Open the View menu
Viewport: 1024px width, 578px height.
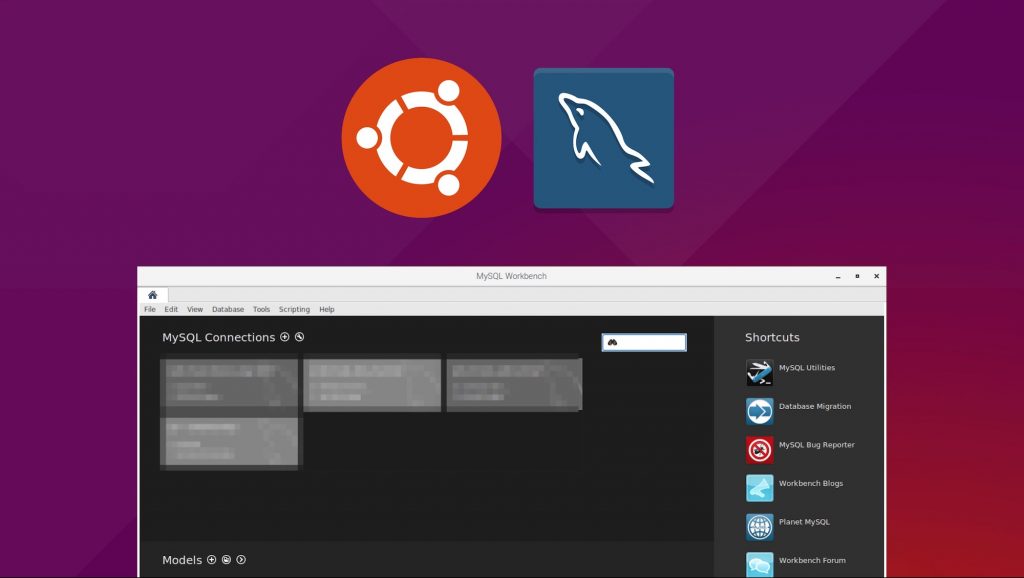point(195,310)
